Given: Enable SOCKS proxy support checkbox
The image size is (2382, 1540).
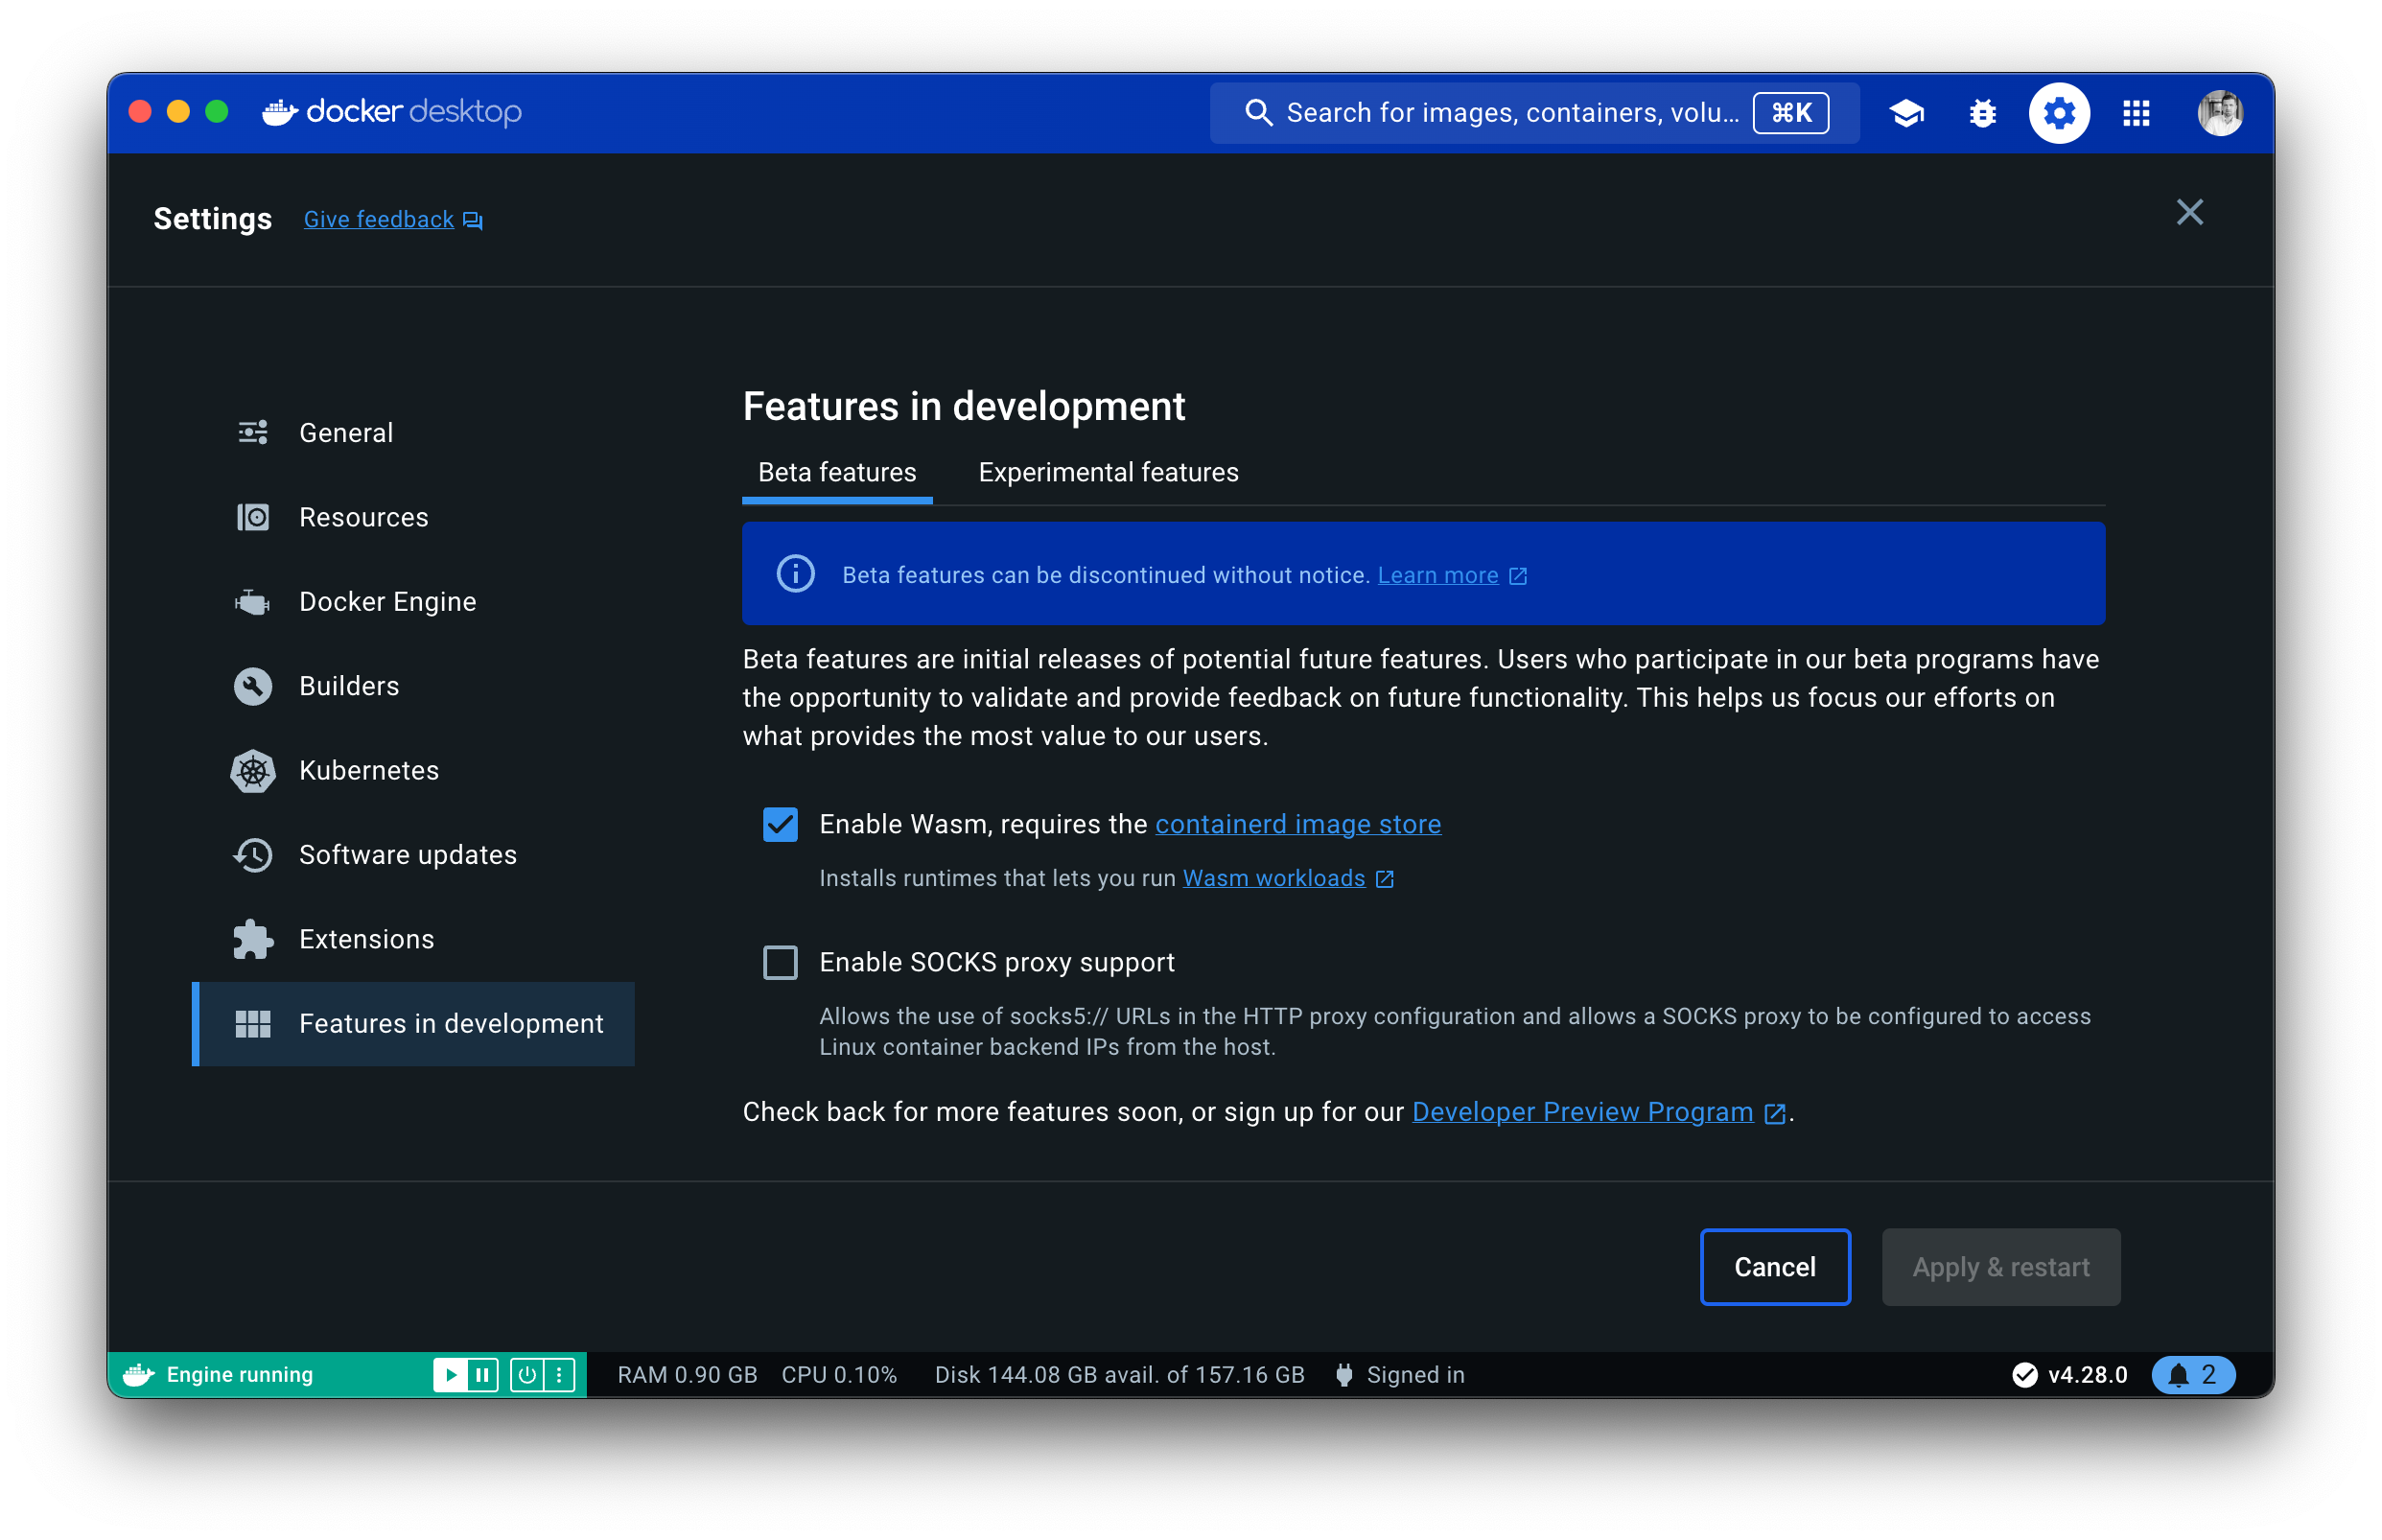Looking at the screenshot, I should point(780,962).
